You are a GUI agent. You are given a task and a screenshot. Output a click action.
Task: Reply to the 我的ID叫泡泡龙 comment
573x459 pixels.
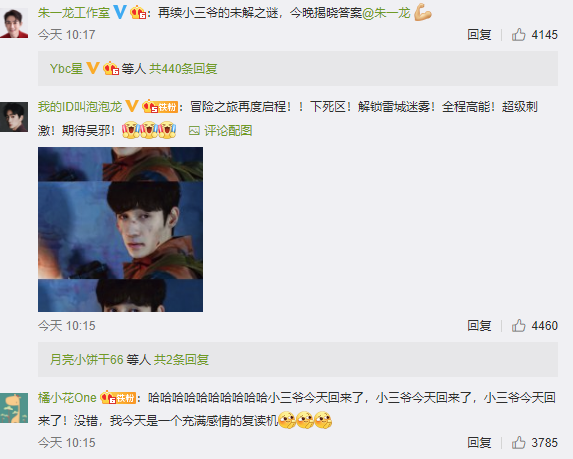(x=479, y=326)
